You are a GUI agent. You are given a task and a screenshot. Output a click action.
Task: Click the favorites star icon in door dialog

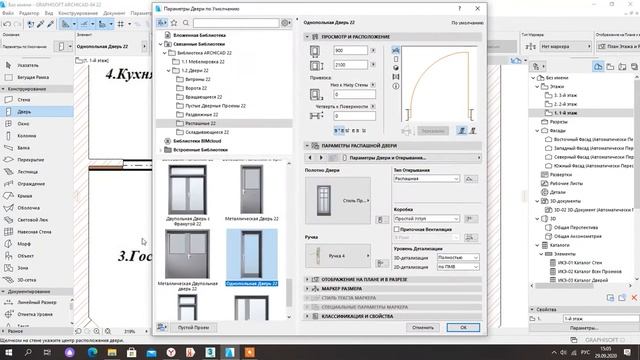174,23
